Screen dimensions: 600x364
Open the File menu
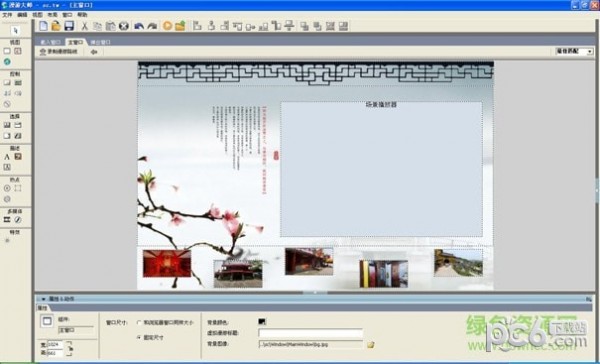click(x=7, y=15)
